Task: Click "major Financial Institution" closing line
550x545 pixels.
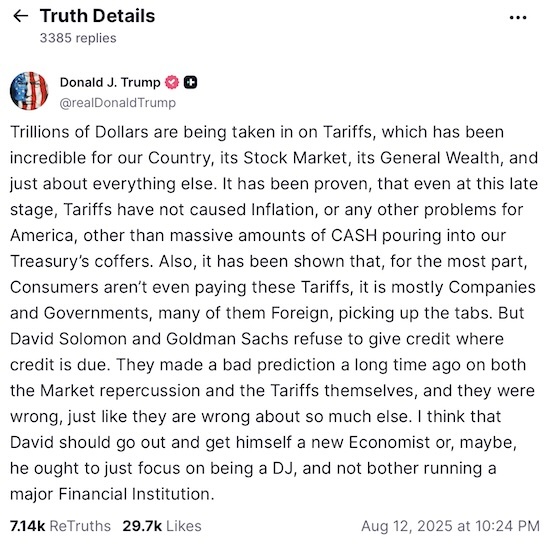Action: click(112, 494)
